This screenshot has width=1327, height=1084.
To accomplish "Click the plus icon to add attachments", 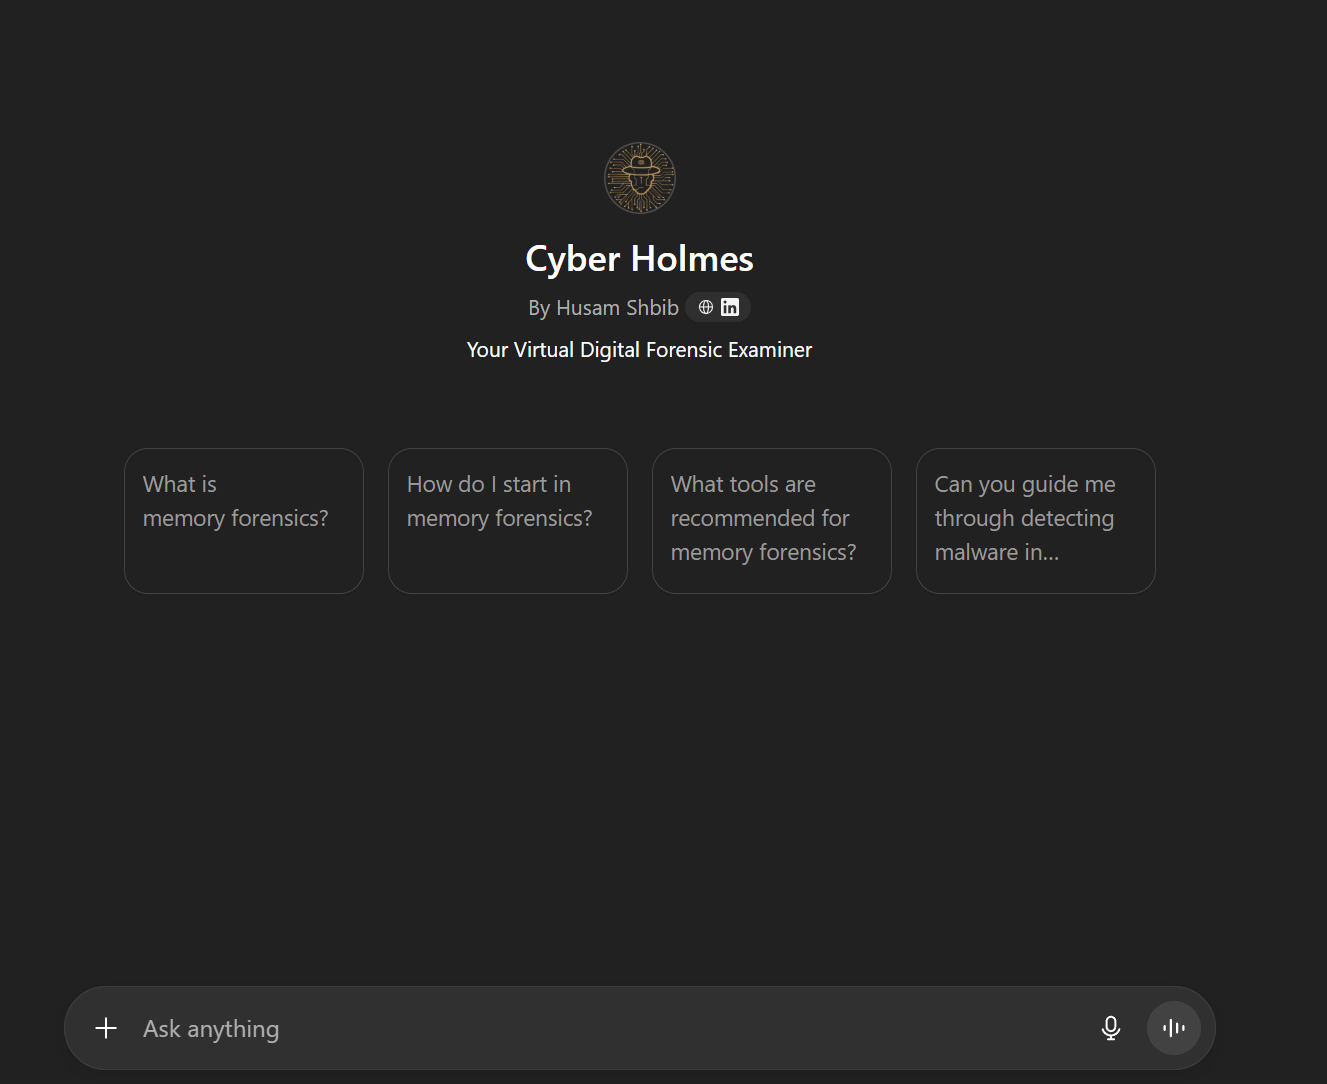I will pos(106,1028).
